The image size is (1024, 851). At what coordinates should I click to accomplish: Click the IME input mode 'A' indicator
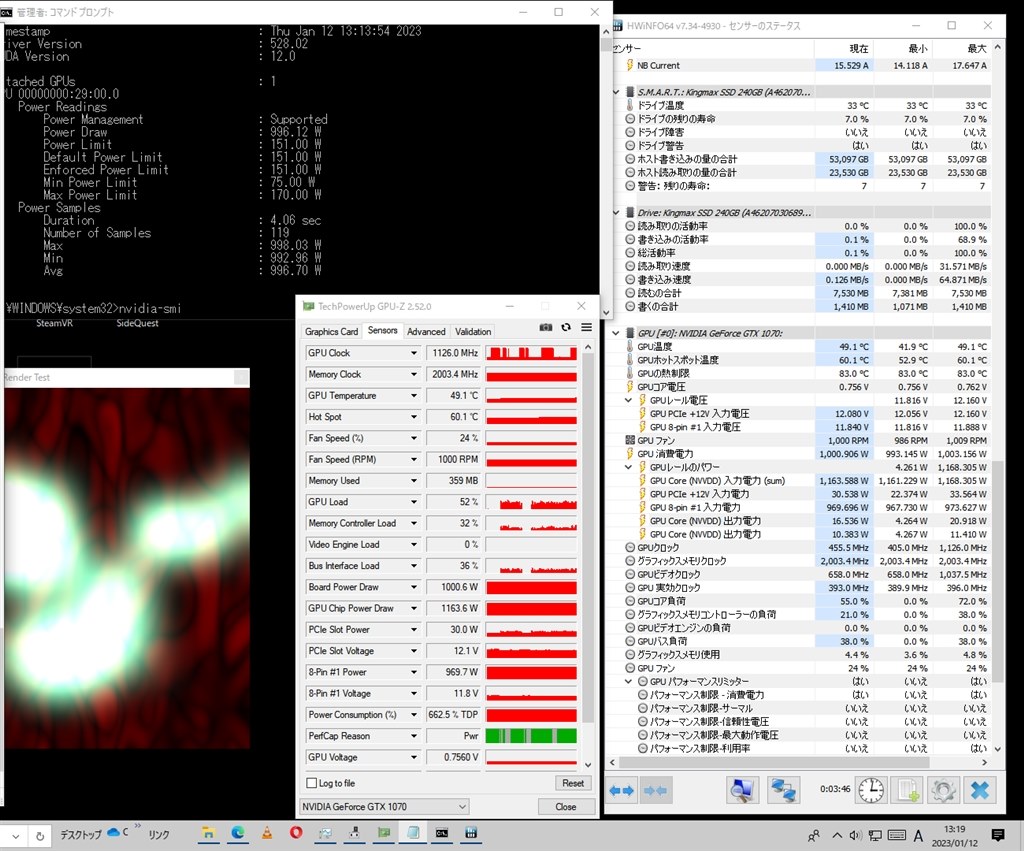tap(918, 835)
